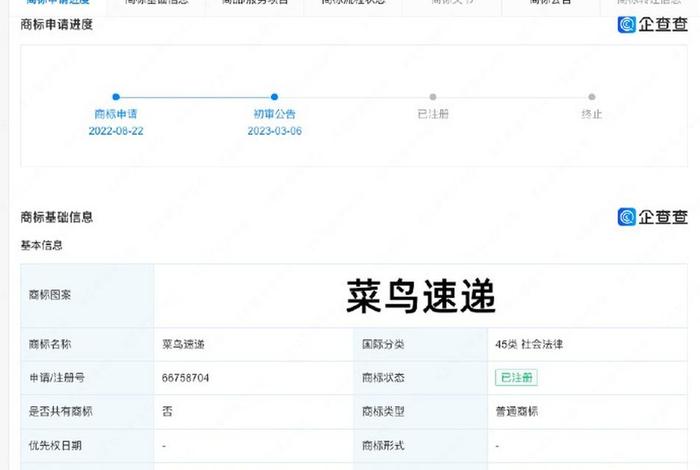Select the 普通商标 value
Viewport: 700px width, 470px height.
coord(517,411)
